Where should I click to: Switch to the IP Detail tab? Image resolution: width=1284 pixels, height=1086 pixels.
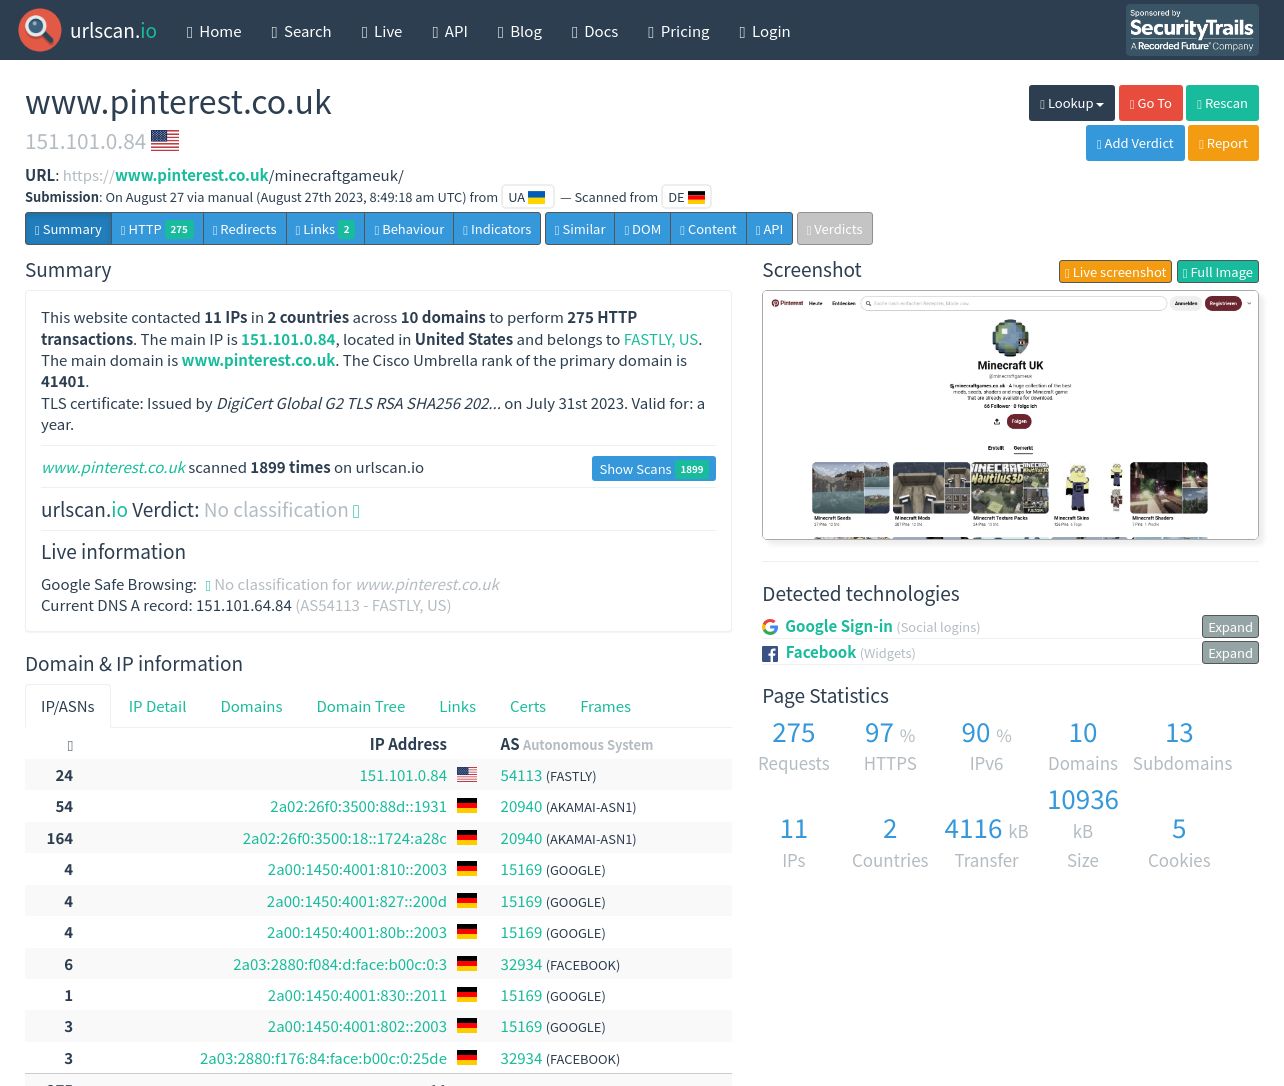157,707
